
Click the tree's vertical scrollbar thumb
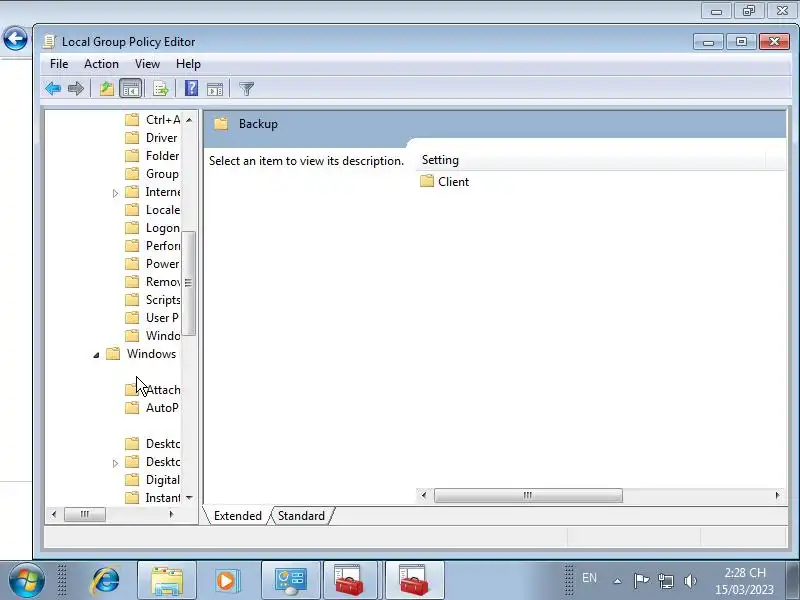[x=189, y=283]
